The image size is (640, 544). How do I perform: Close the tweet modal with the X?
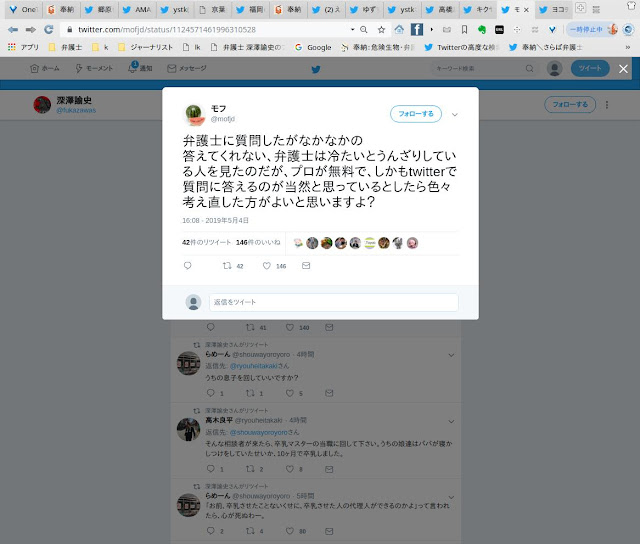[623, 69]
